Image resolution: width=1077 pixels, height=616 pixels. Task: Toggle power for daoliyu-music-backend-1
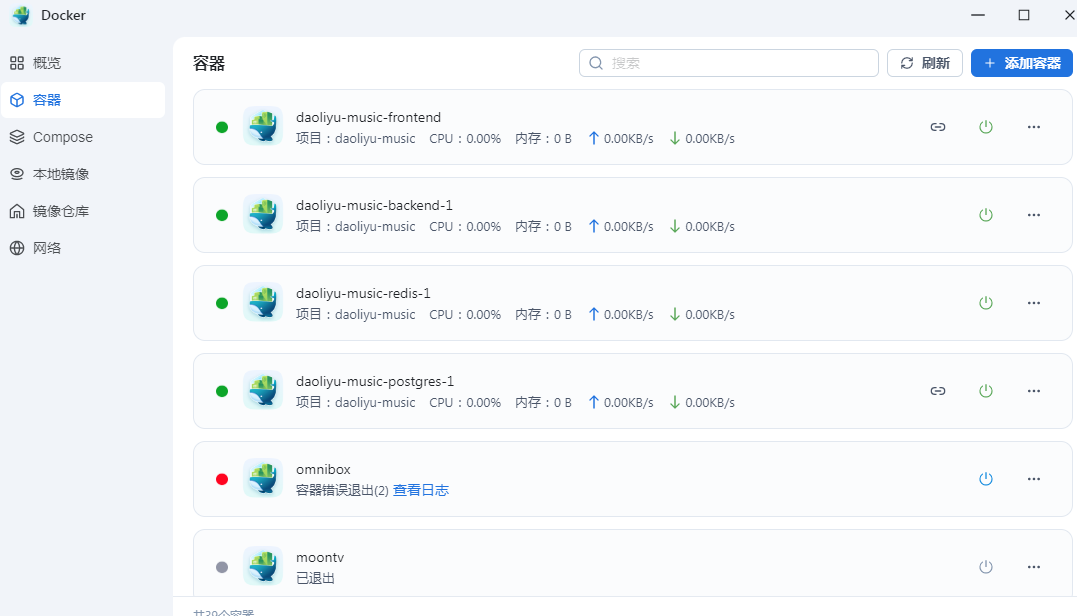986,215
